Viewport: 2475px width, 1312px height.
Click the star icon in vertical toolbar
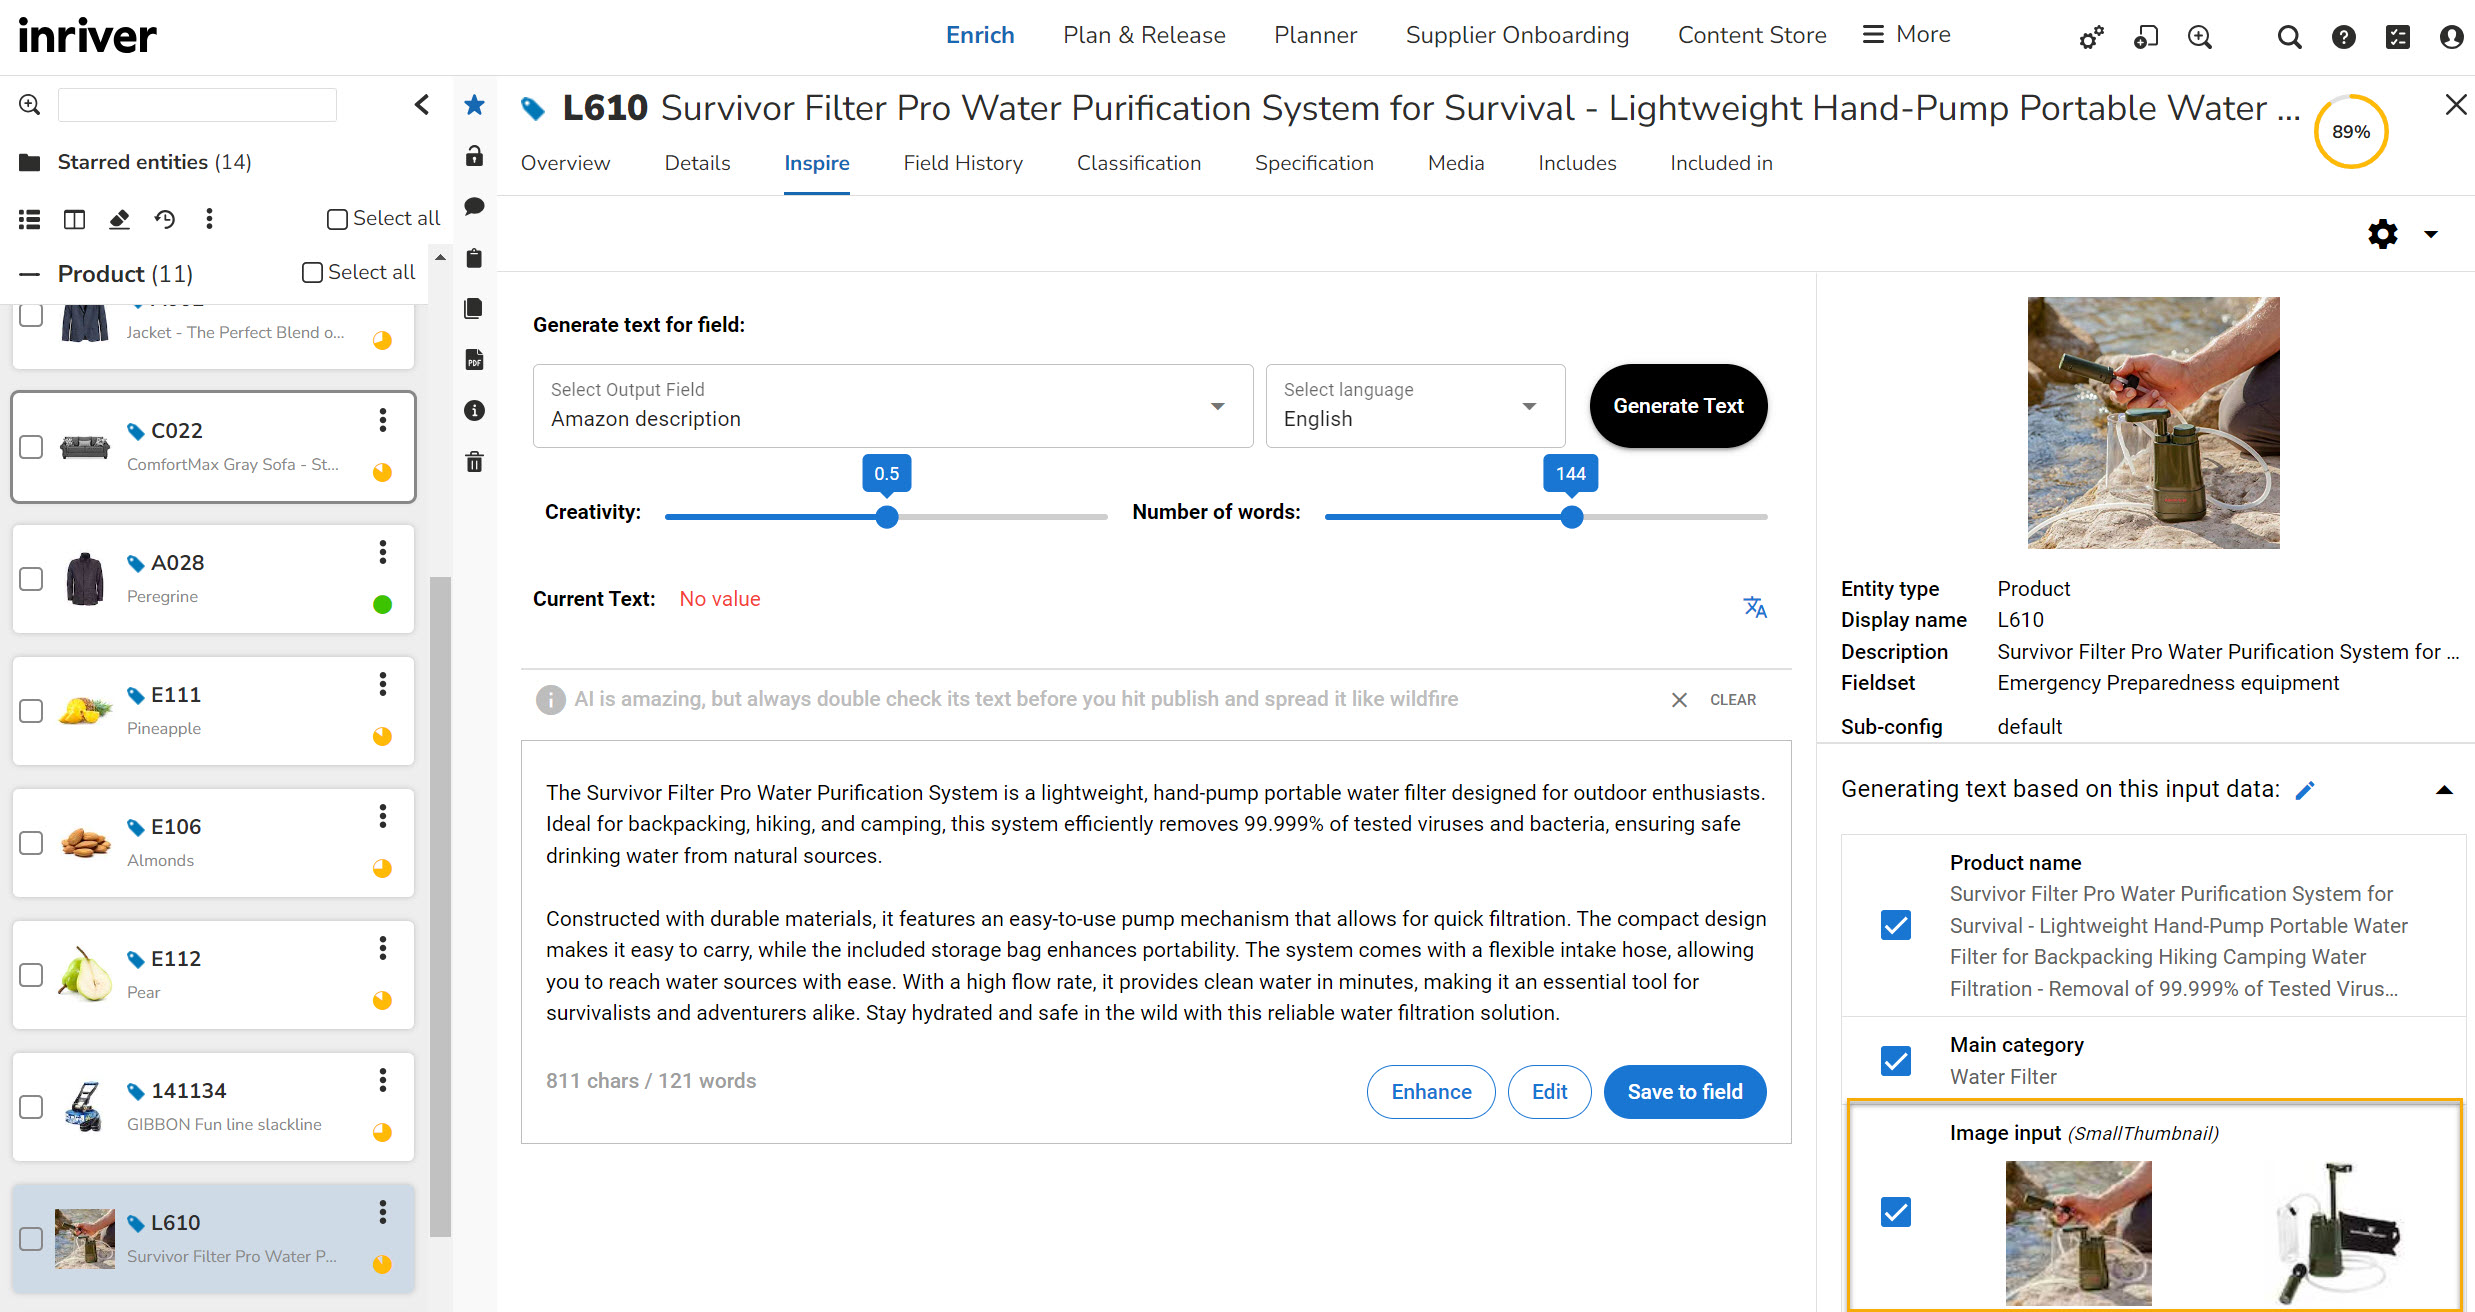475,105
